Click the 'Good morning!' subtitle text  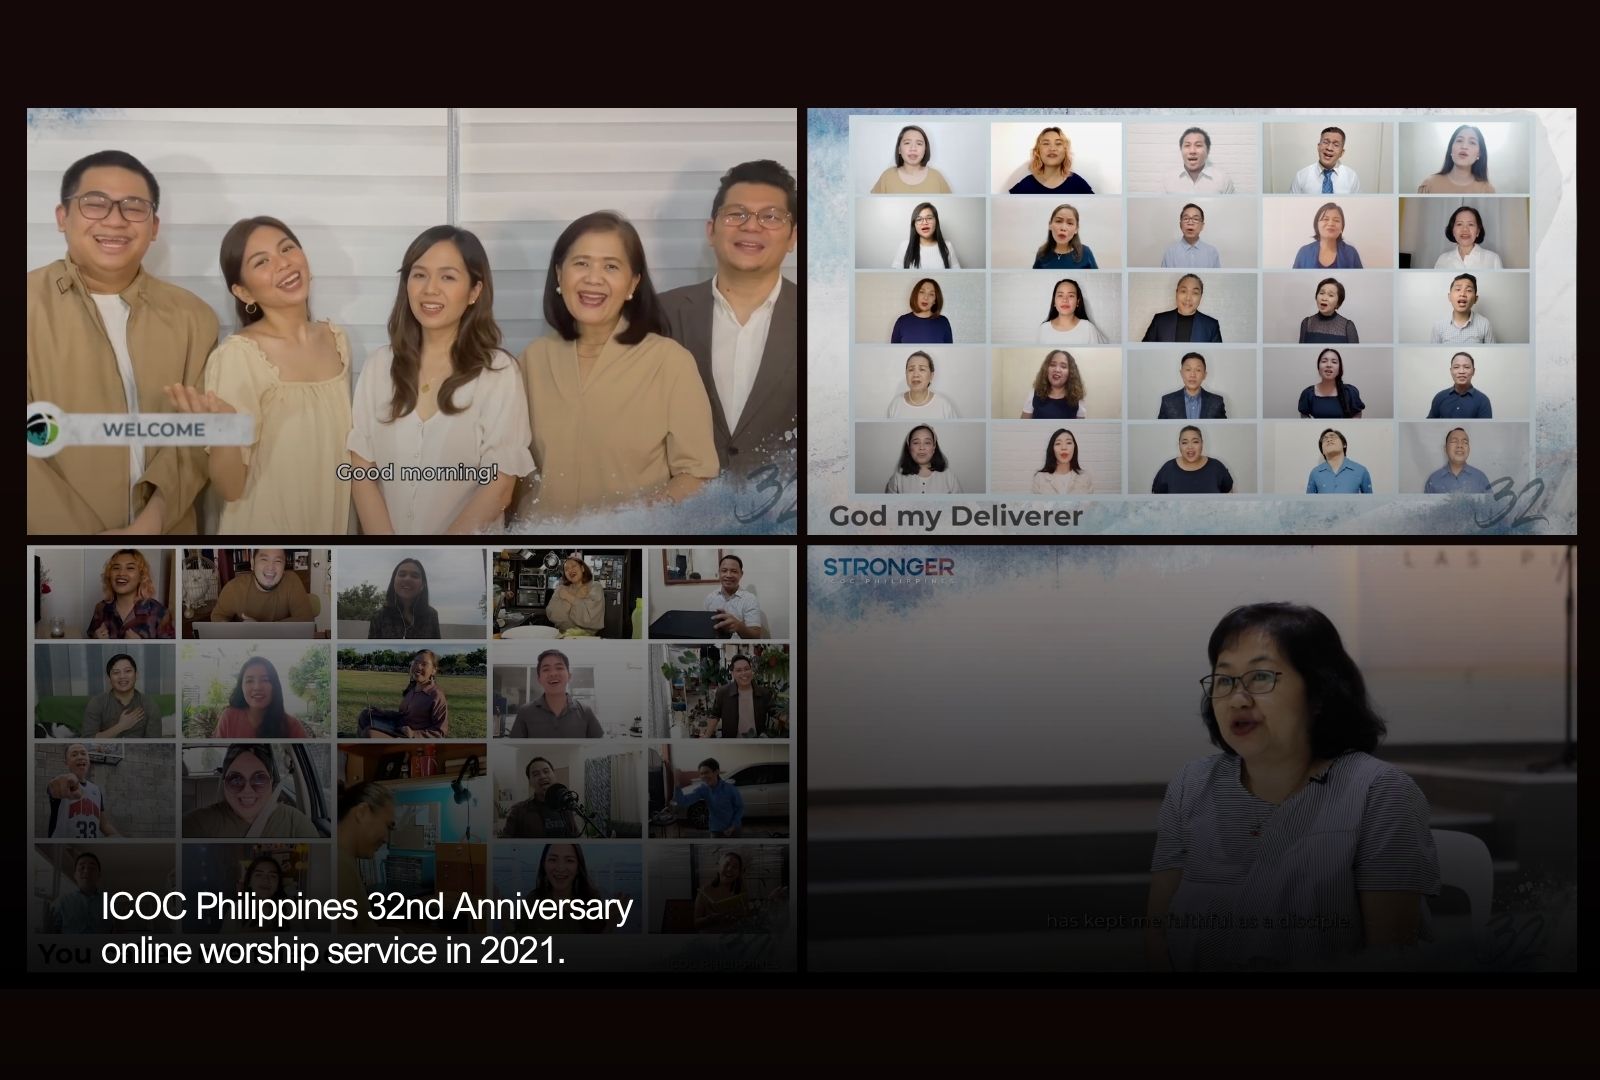pyautogui.click(x=417, y=472)
